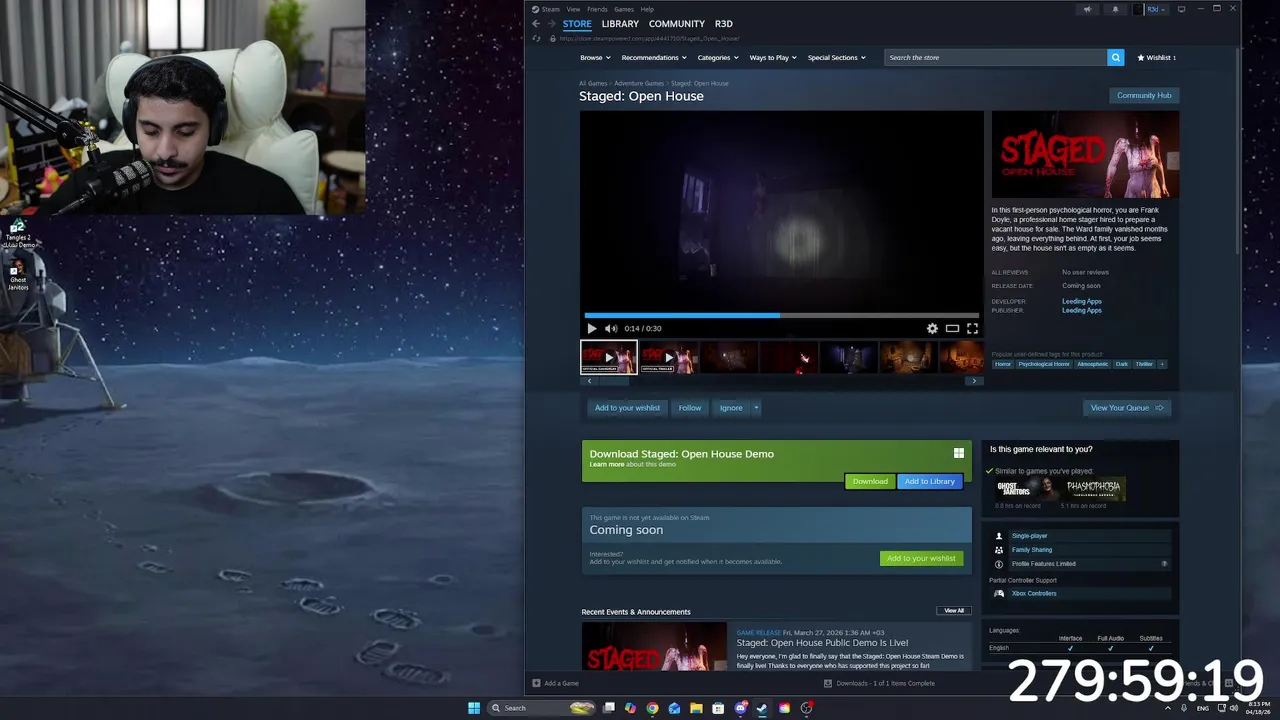Click Add a Game plus icon
Image resolution: width=1280 pixels, height=720 pixels.
[536, 683]
